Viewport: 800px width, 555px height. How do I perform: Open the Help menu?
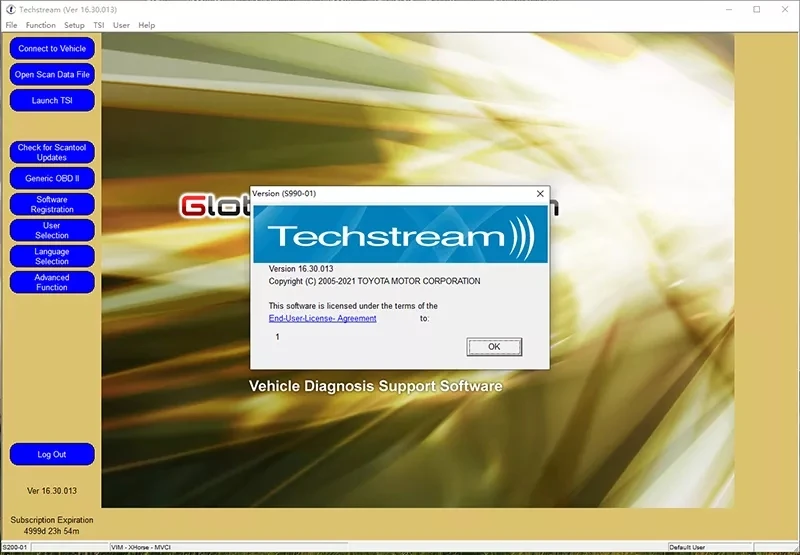click(x=146, y=25)
